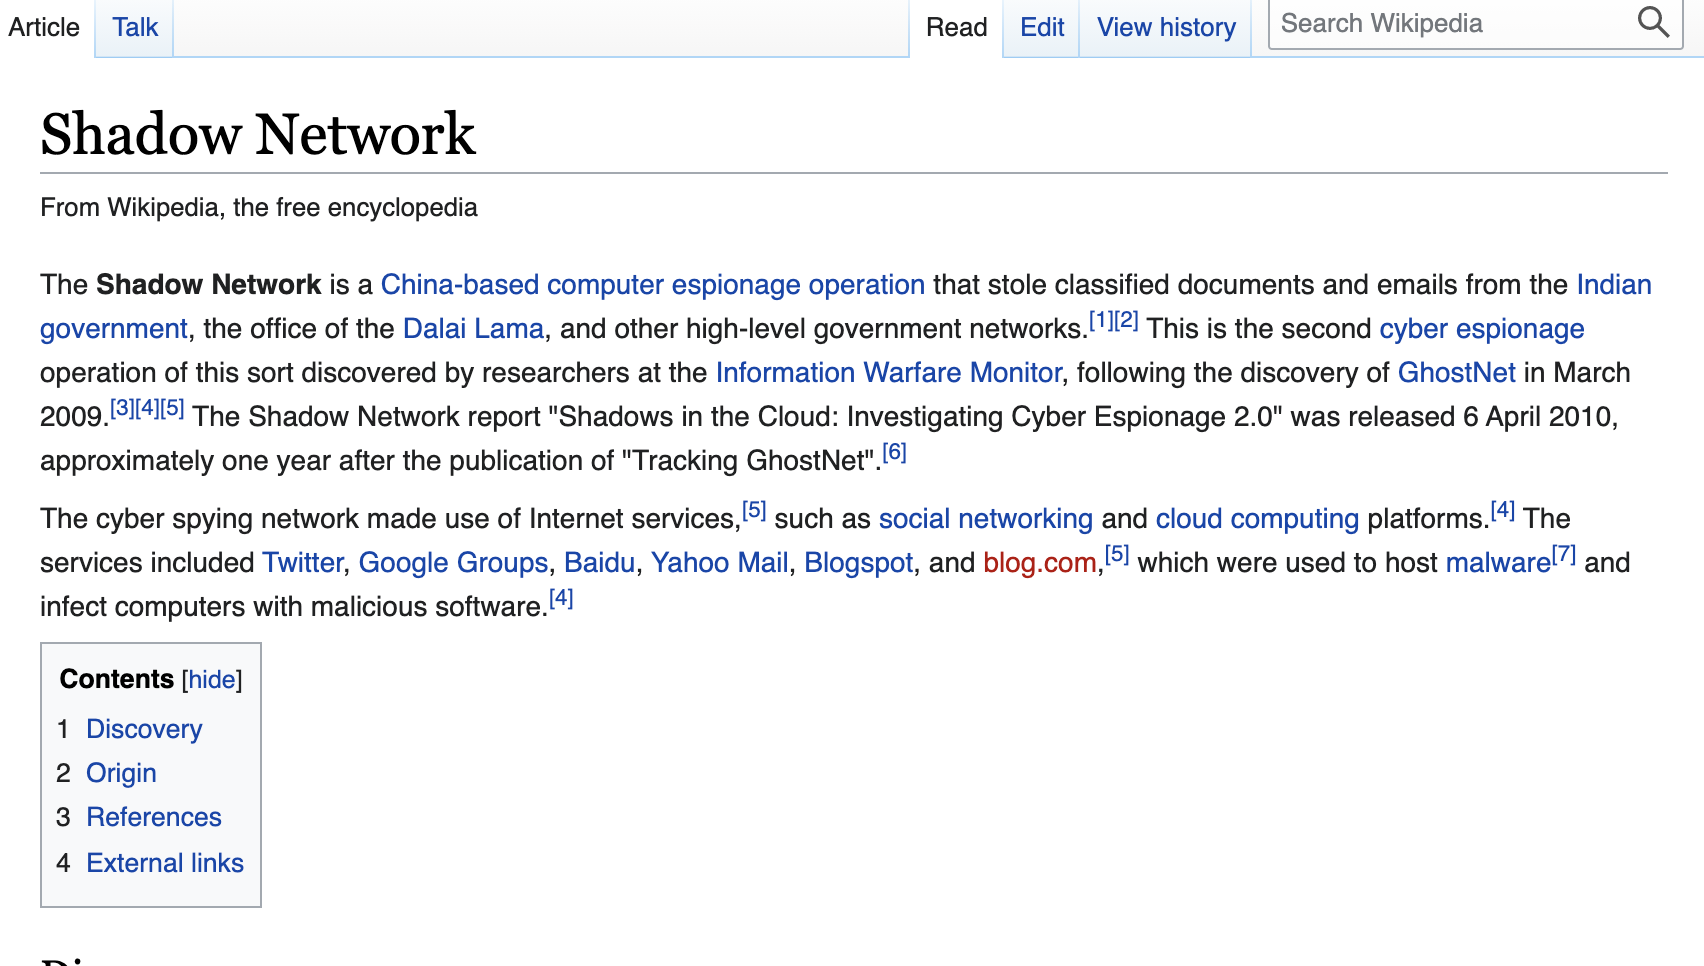
Task: Open the Blogspot link
Action: pos(859,563)
